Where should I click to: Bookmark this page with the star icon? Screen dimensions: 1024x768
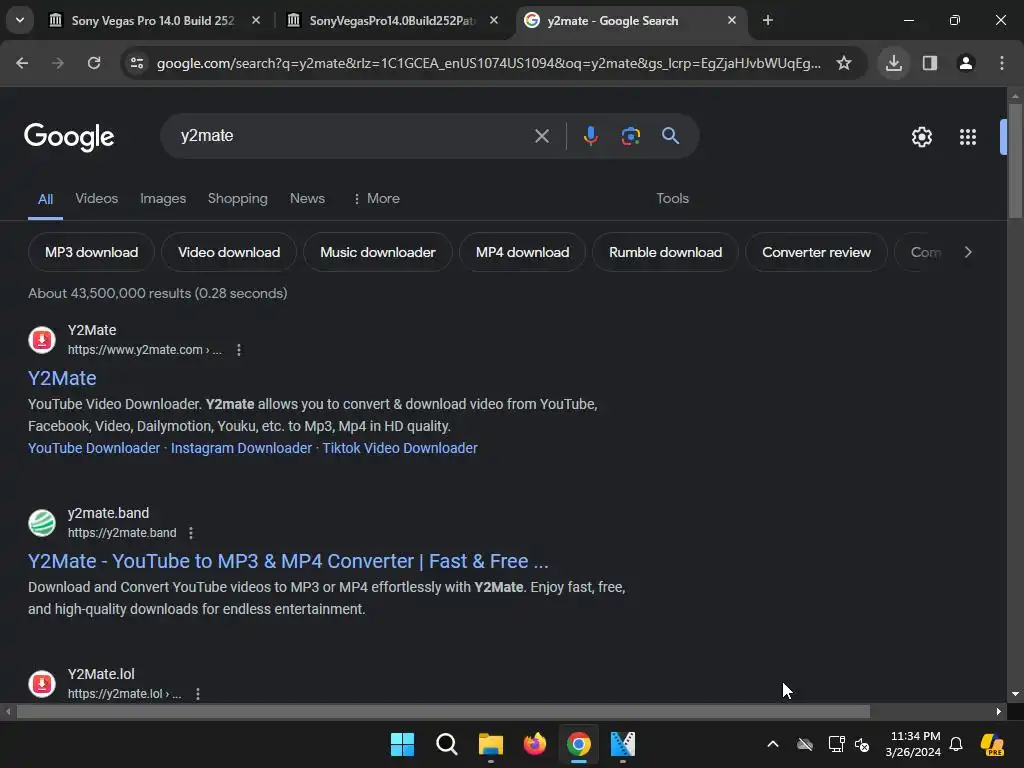pyautogui.click(x=844, y=63)
